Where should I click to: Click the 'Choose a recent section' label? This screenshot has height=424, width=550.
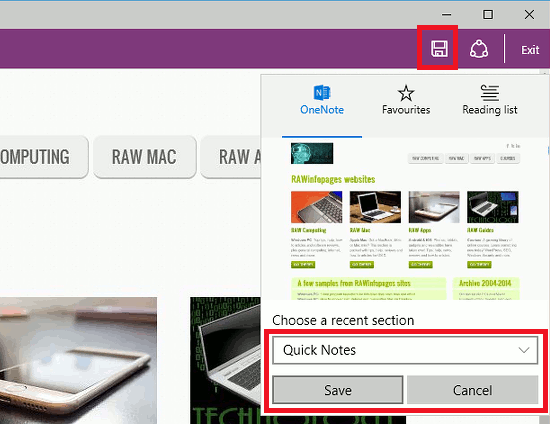point(343,321)
